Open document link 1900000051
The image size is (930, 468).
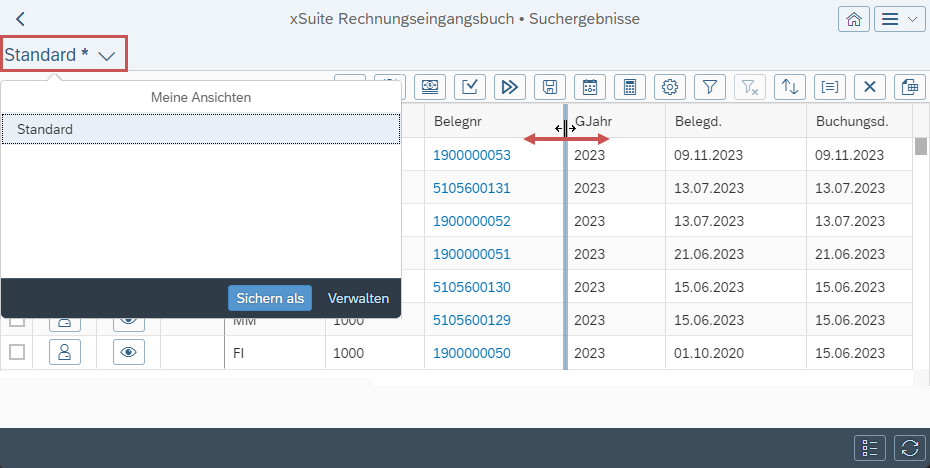point(472,254)
